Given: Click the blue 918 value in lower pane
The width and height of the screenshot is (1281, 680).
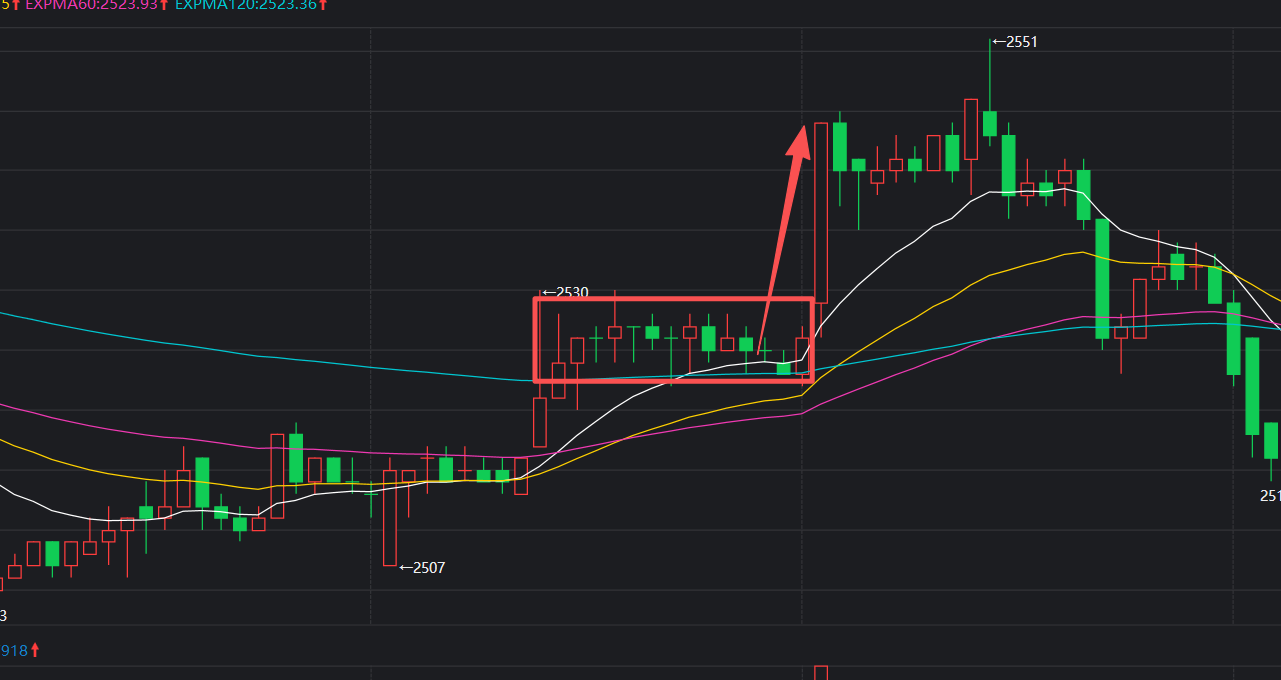Looking at the screenshot, I should point(14,651).
